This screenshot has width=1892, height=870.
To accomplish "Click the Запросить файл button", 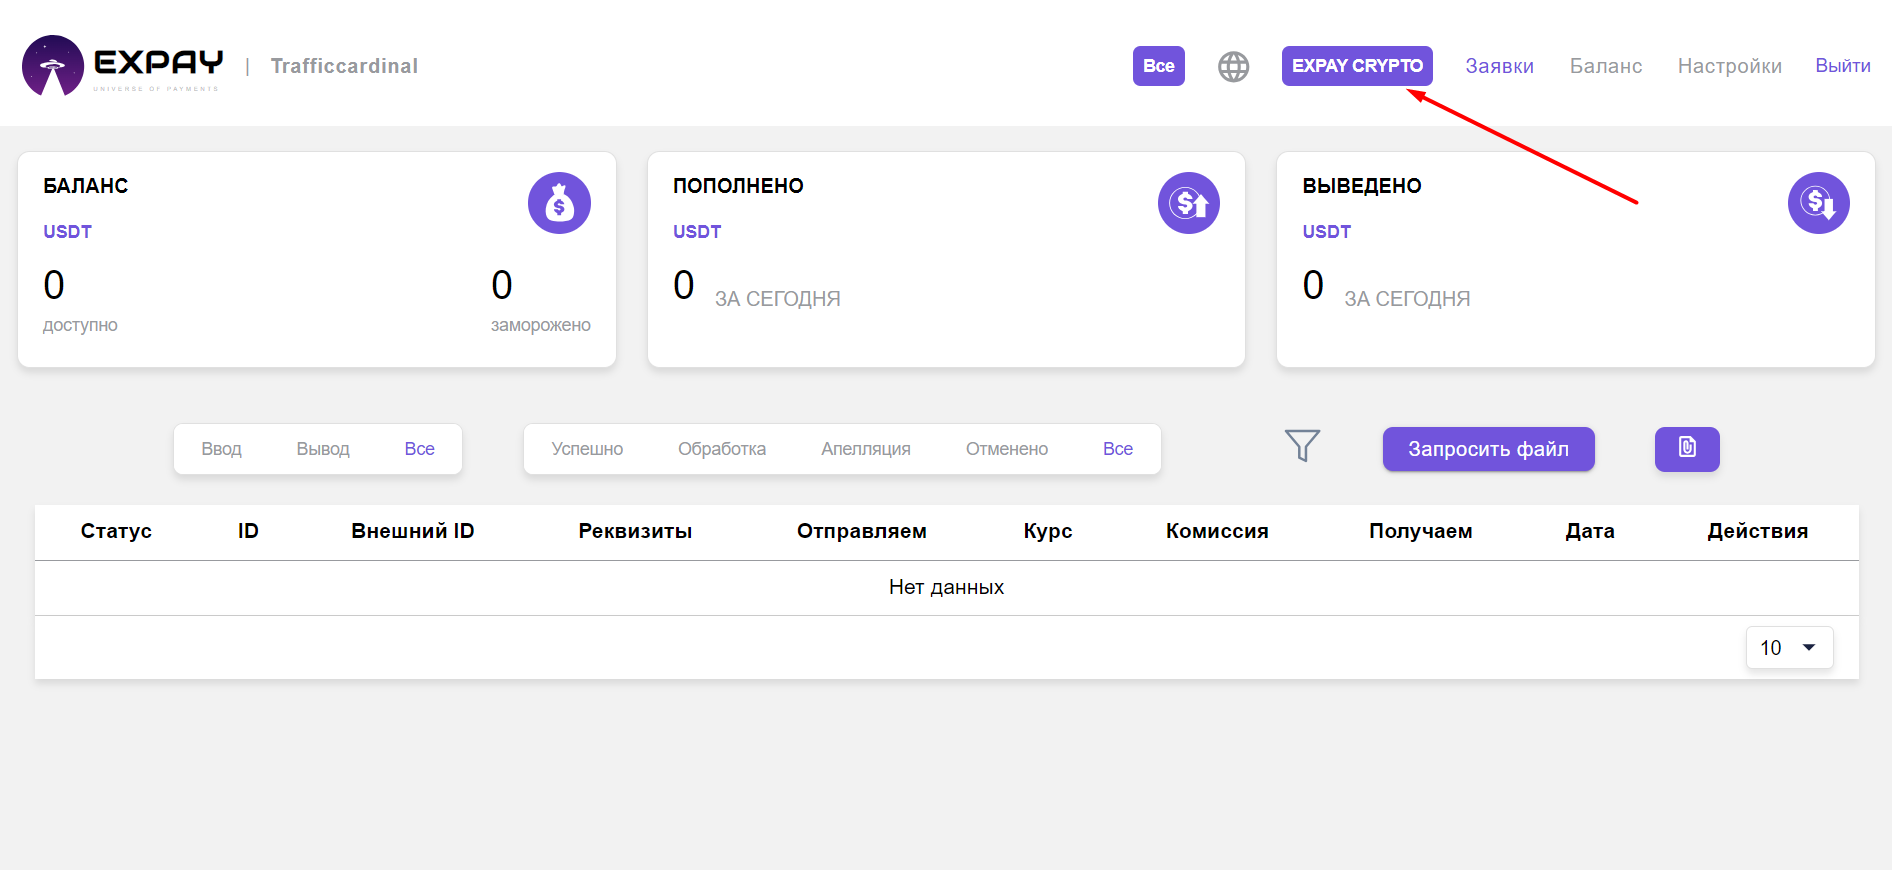I will click(x=1488, y=449).
